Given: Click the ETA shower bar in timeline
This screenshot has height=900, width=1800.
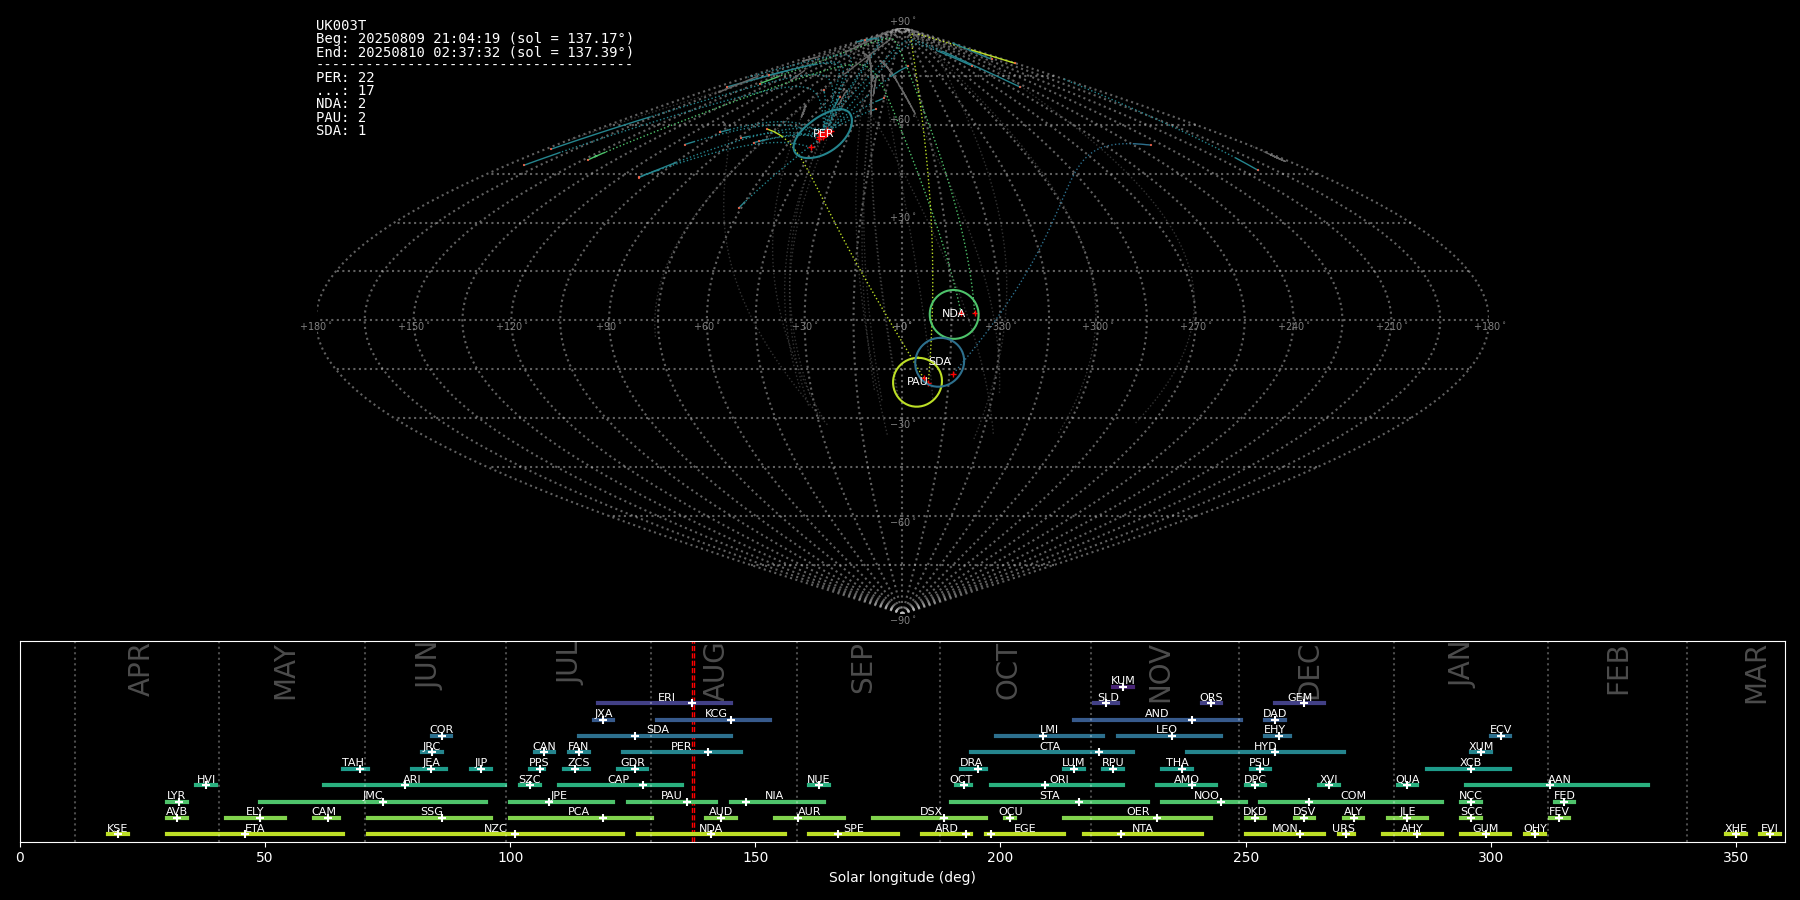Looking at the screenshot, I should (x=255, y=834).
